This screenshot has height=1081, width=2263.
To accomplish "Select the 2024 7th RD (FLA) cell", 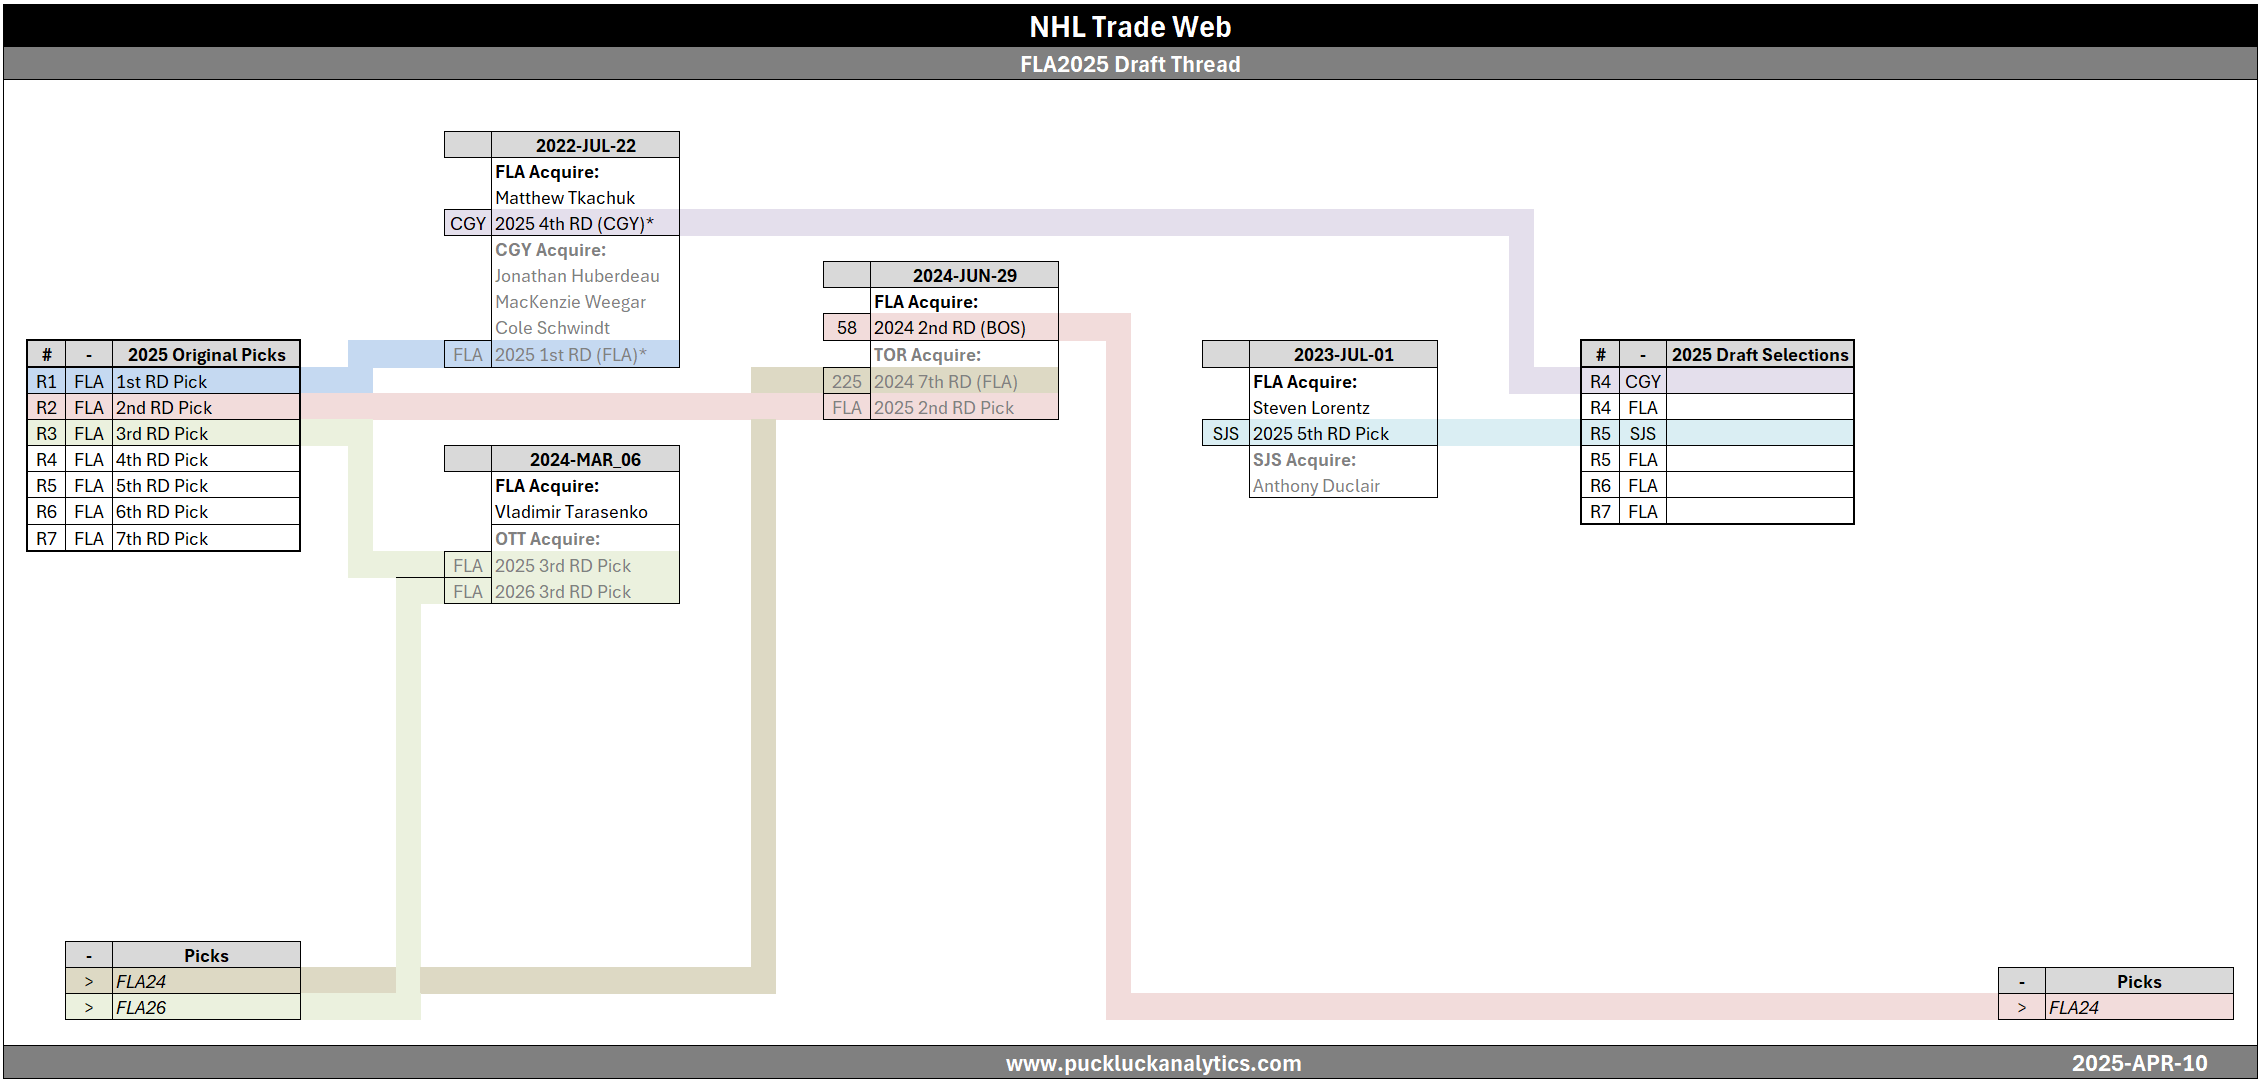I will [964, 381].
